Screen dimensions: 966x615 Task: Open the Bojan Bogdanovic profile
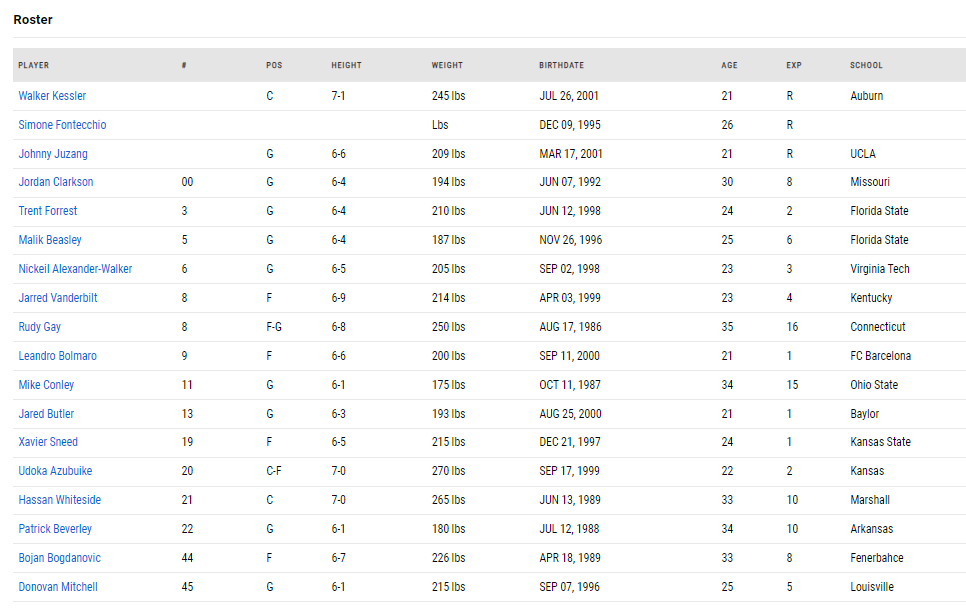[x=59, y=558]
